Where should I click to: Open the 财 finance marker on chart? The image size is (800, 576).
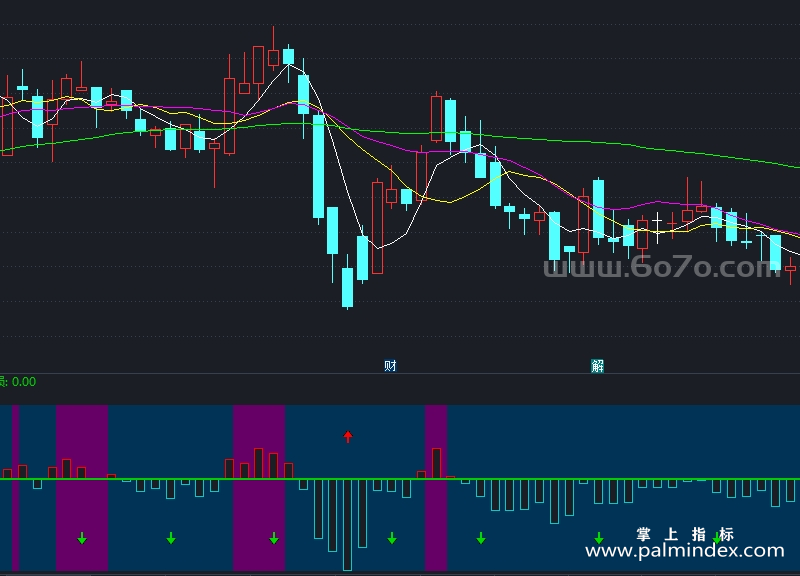click(x=390, y=366)
